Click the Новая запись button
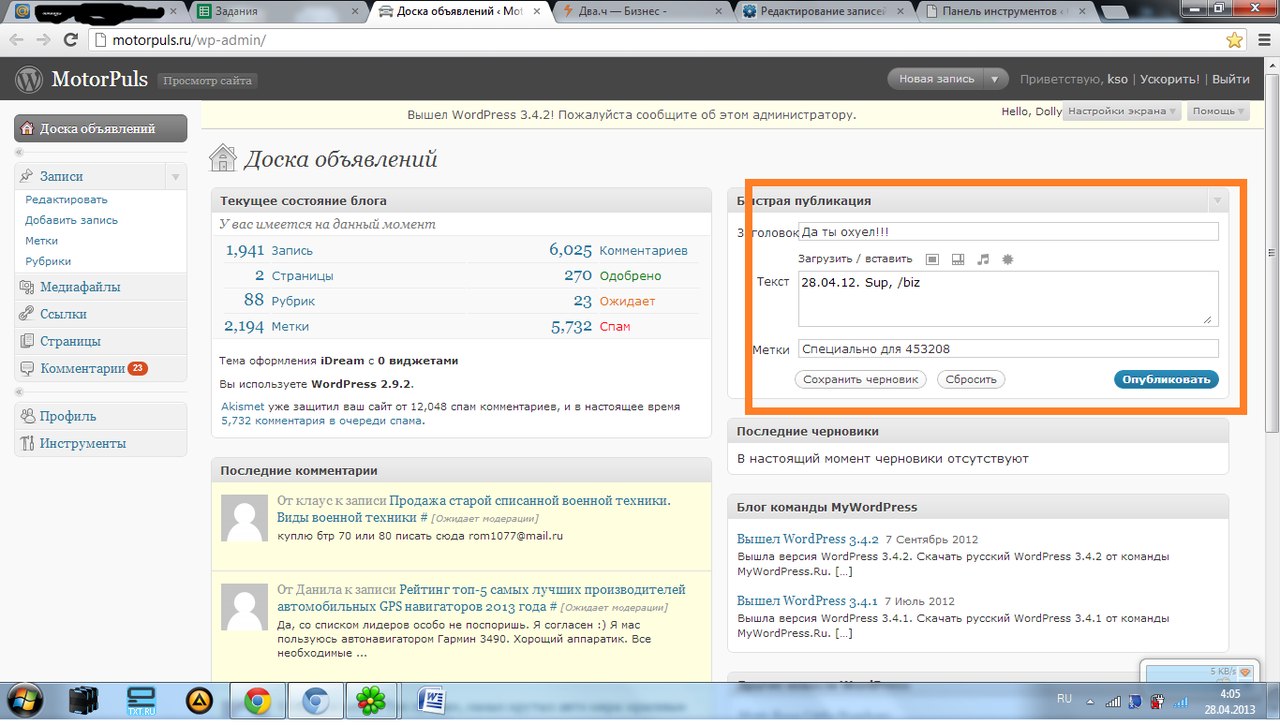This screenshot has height=725, width=1280. tap(936, 79)
